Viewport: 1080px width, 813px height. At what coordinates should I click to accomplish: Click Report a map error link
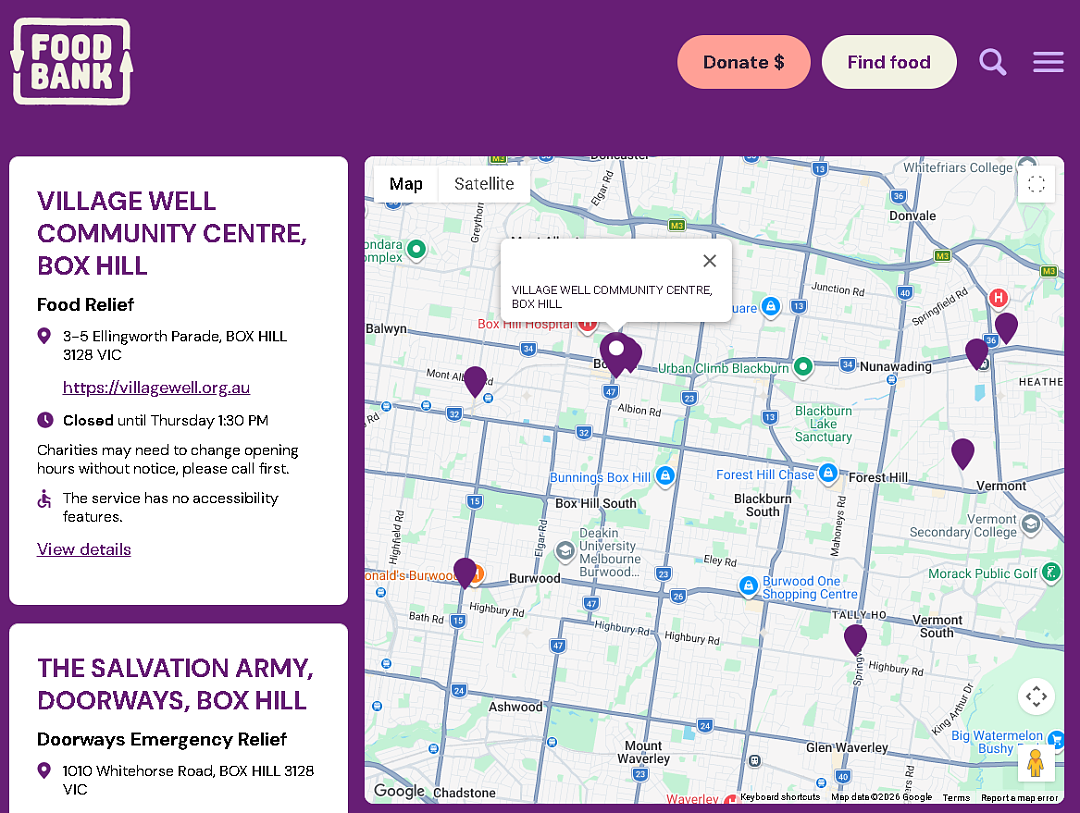point(1019,798)
